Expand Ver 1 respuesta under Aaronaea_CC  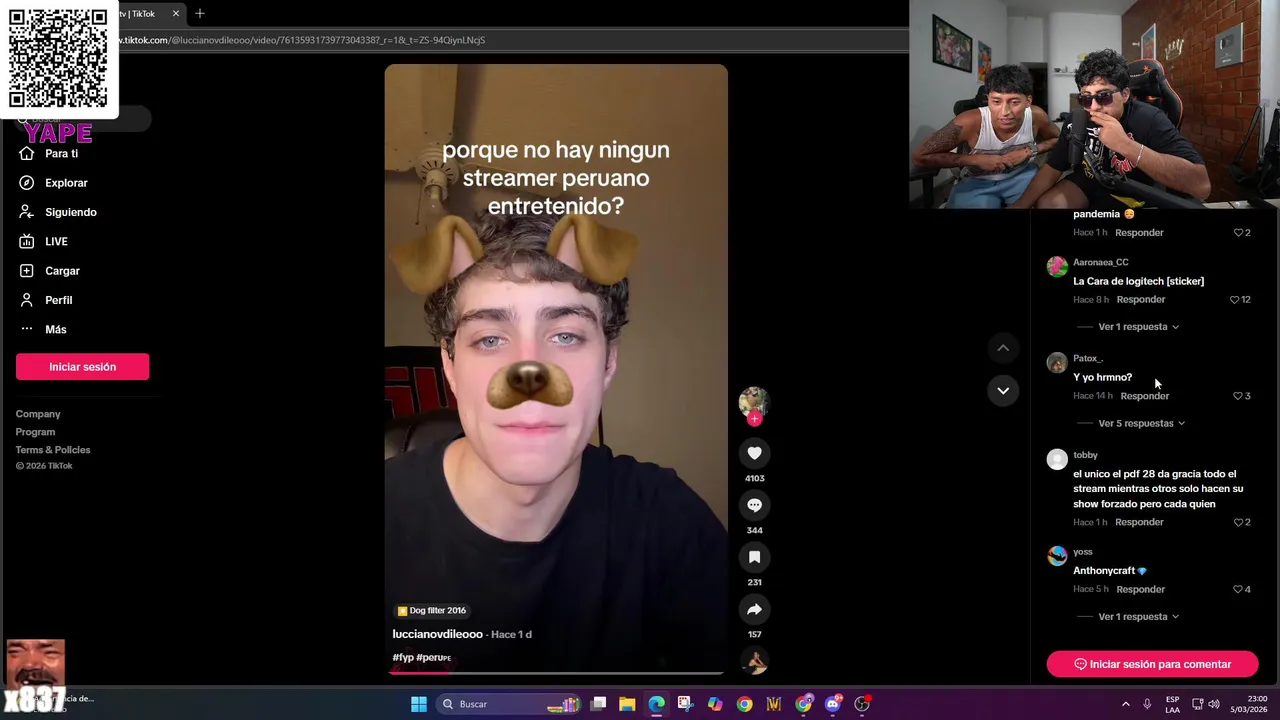pyautogui.click(x=1138, y=327)
